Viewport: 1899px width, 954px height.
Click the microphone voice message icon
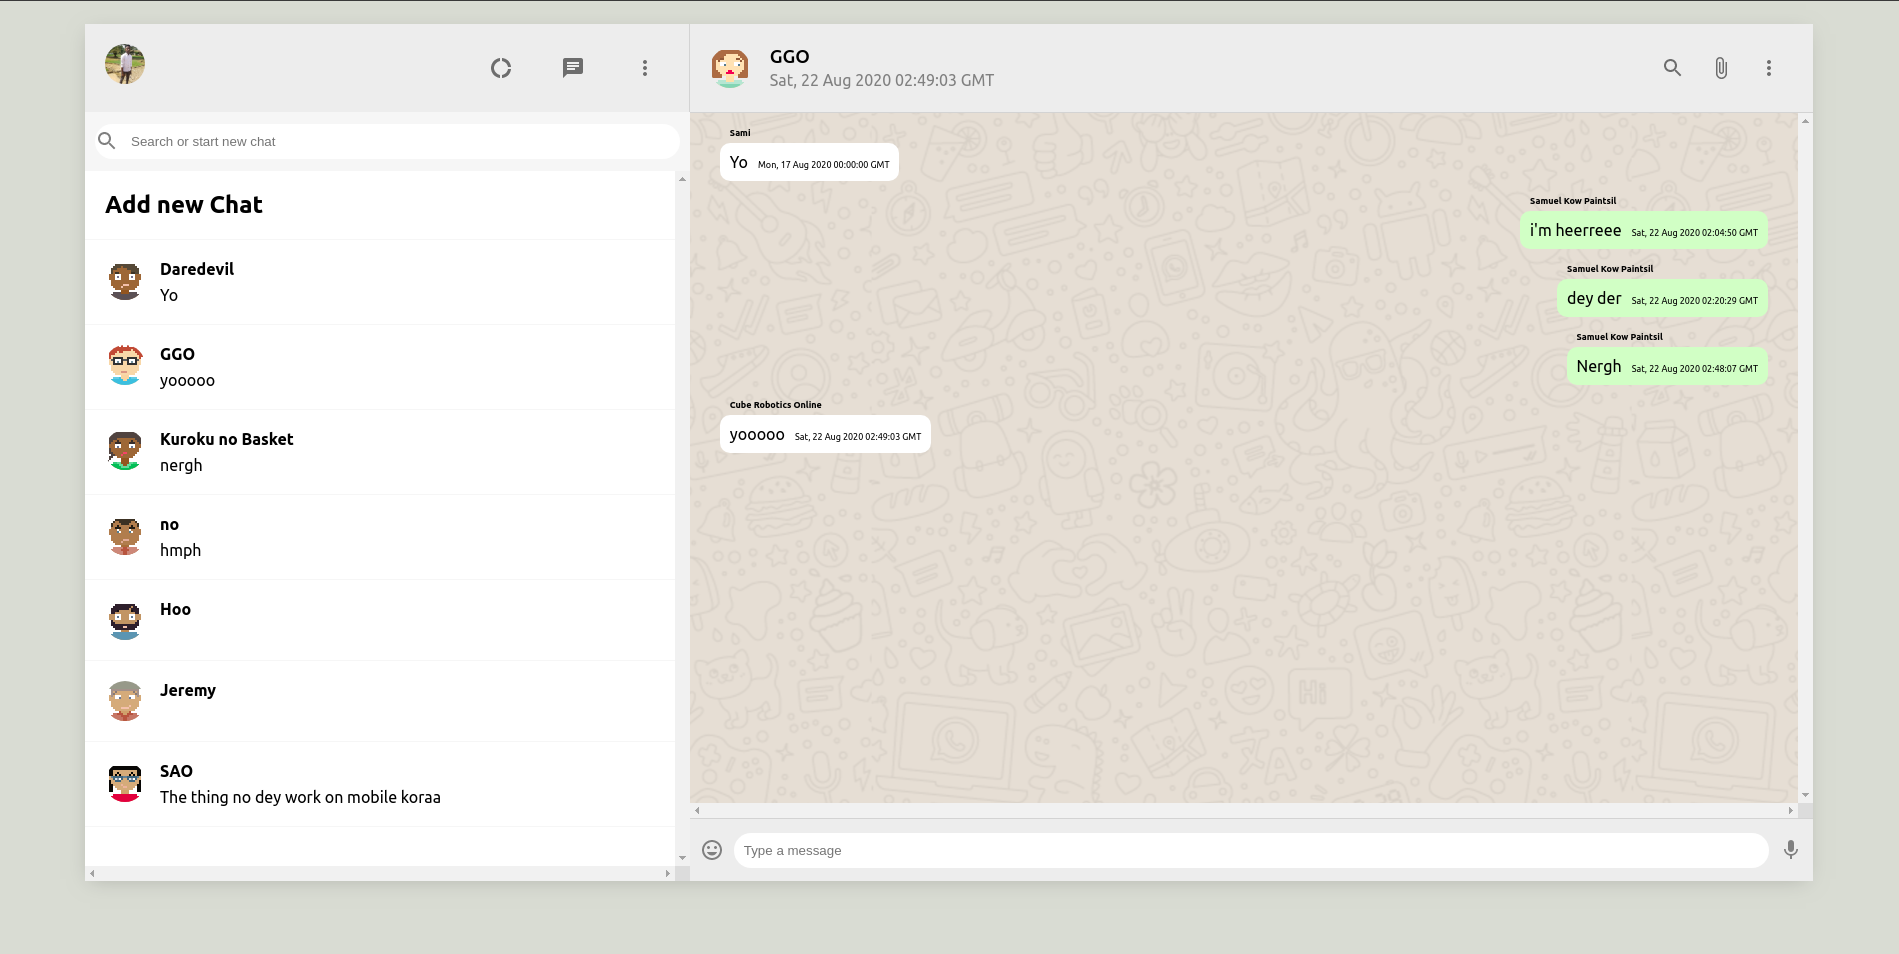tap(1790, 850)
